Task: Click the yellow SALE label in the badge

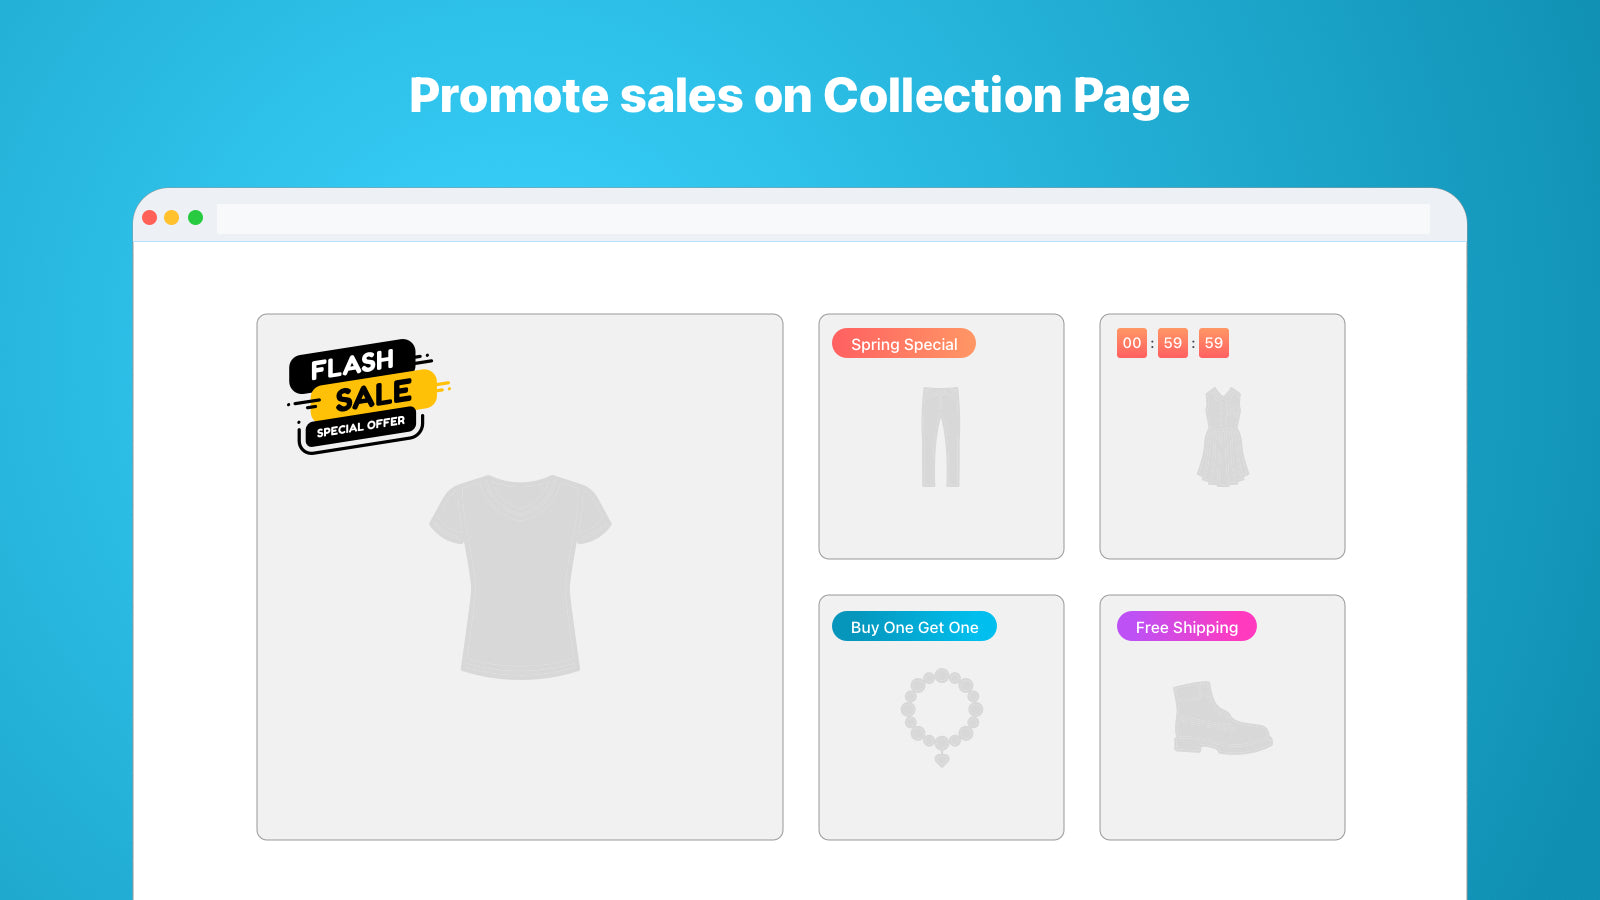Action: [374, 396]
